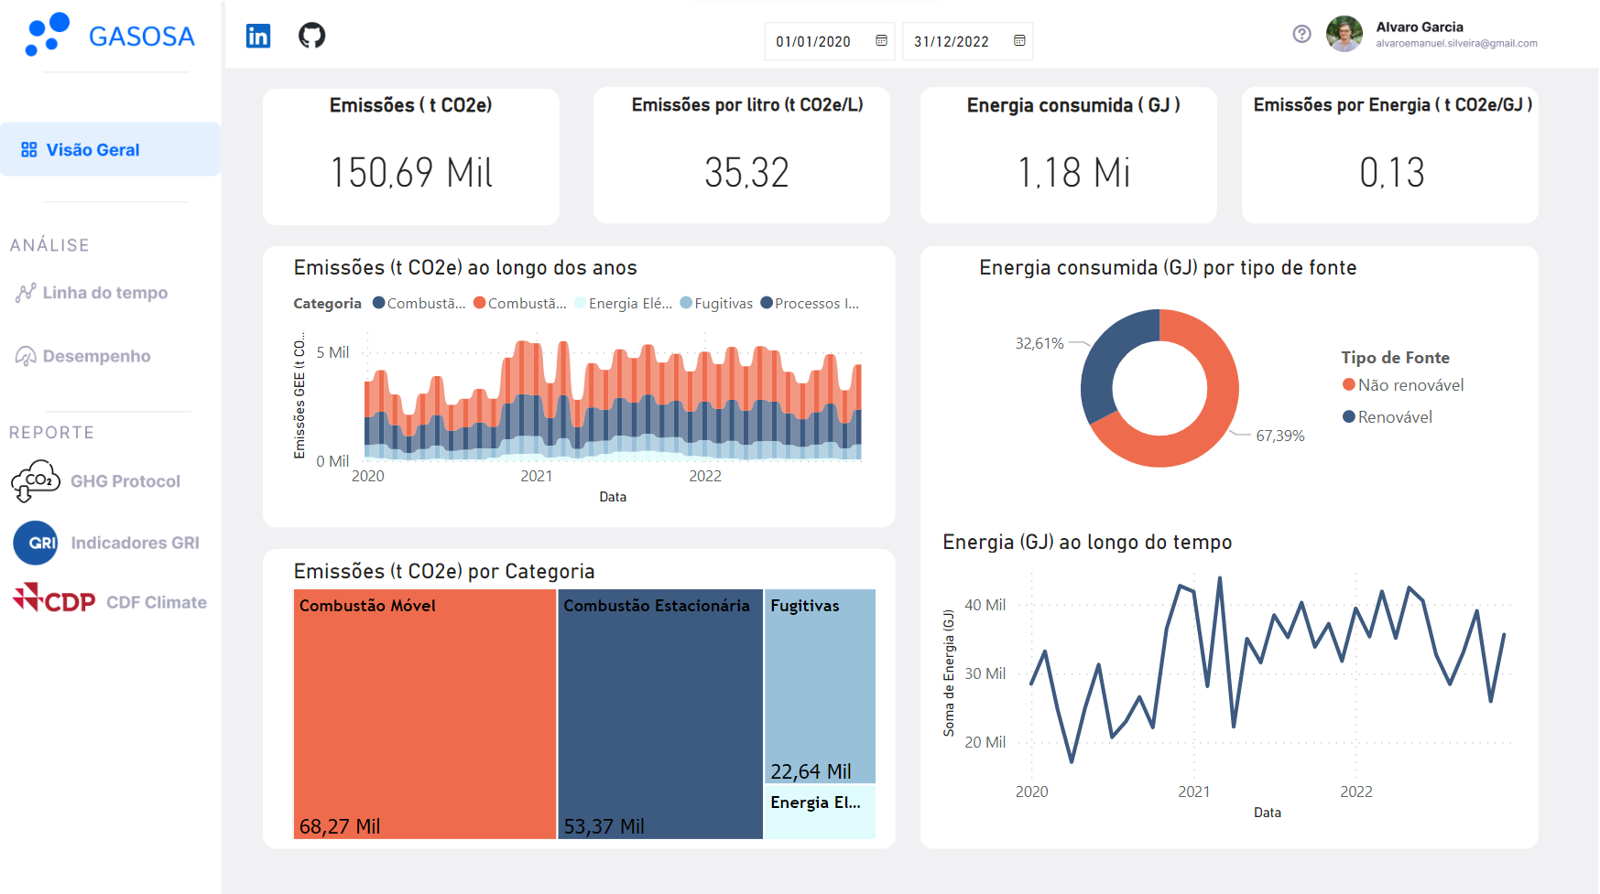1600x894 pixels.
Task: Click the 68,27 Mil treemap value
Action: pyautogui.click(x=339, y=826)
